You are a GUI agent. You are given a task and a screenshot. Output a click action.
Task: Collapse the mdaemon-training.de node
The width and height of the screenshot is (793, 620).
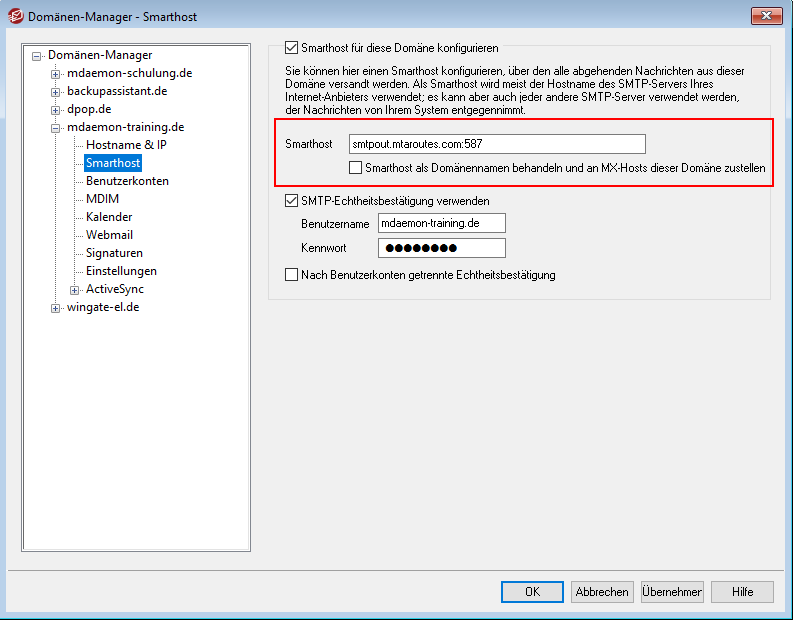56,128
